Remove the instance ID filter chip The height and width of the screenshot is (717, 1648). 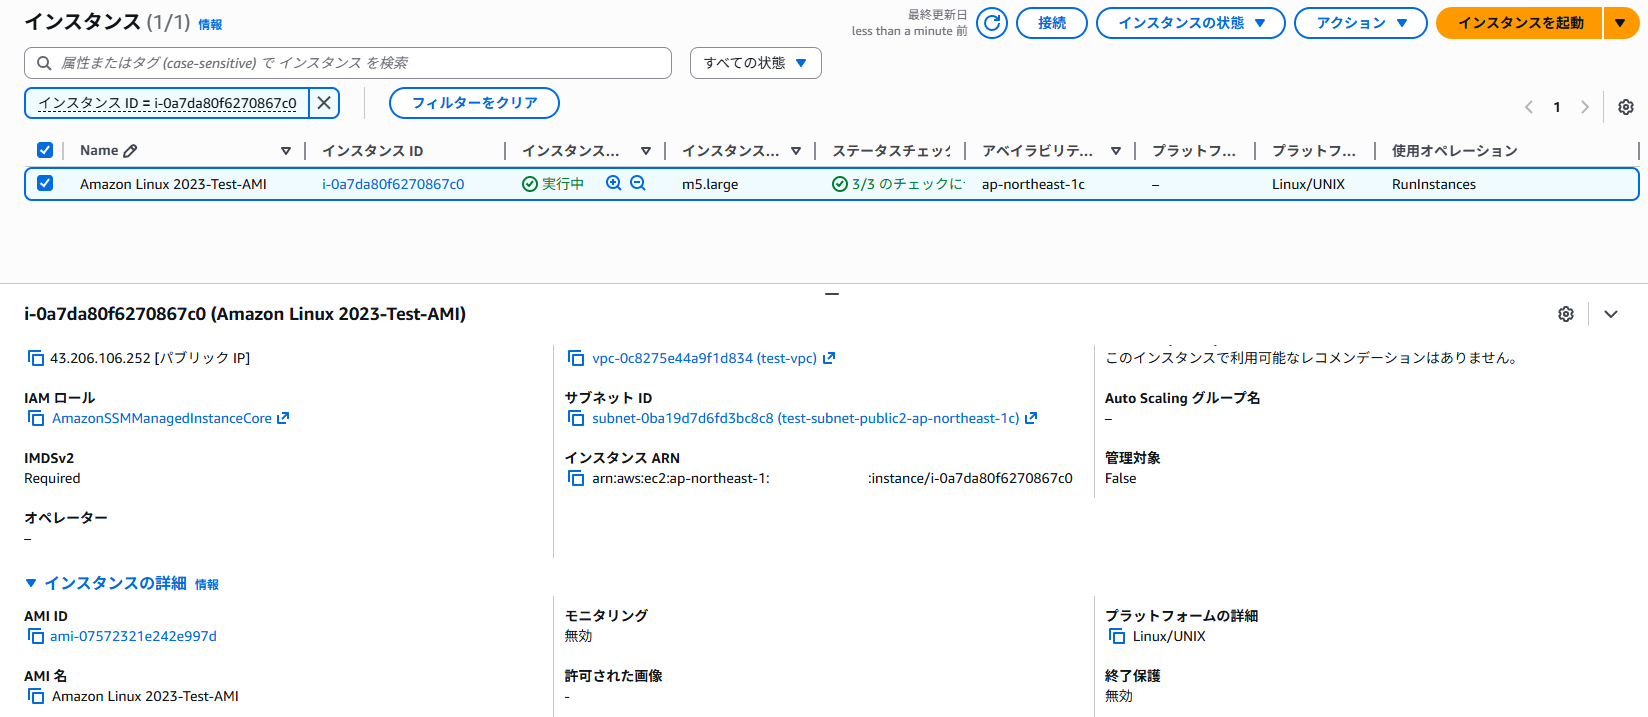(324, 103)
